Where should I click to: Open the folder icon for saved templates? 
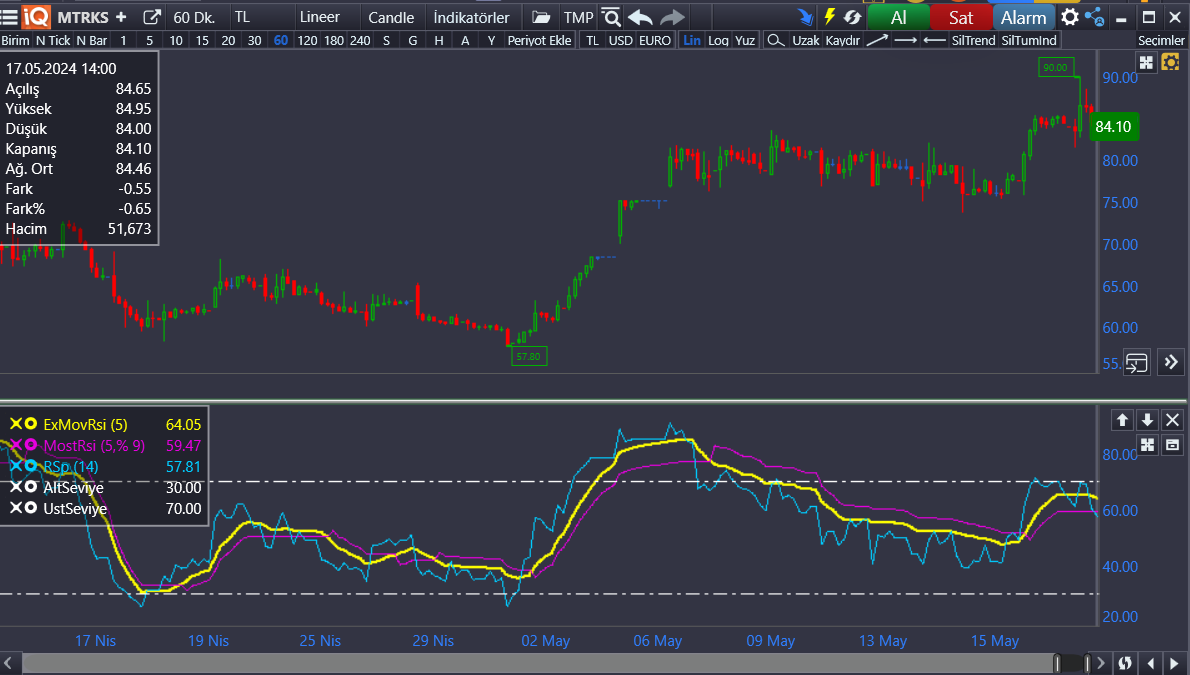point(541,17)
